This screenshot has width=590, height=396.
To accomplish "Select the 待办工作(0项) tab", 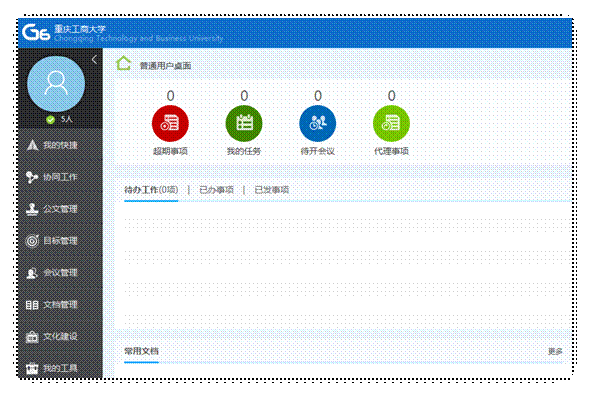I will click(x=151, y=190).
